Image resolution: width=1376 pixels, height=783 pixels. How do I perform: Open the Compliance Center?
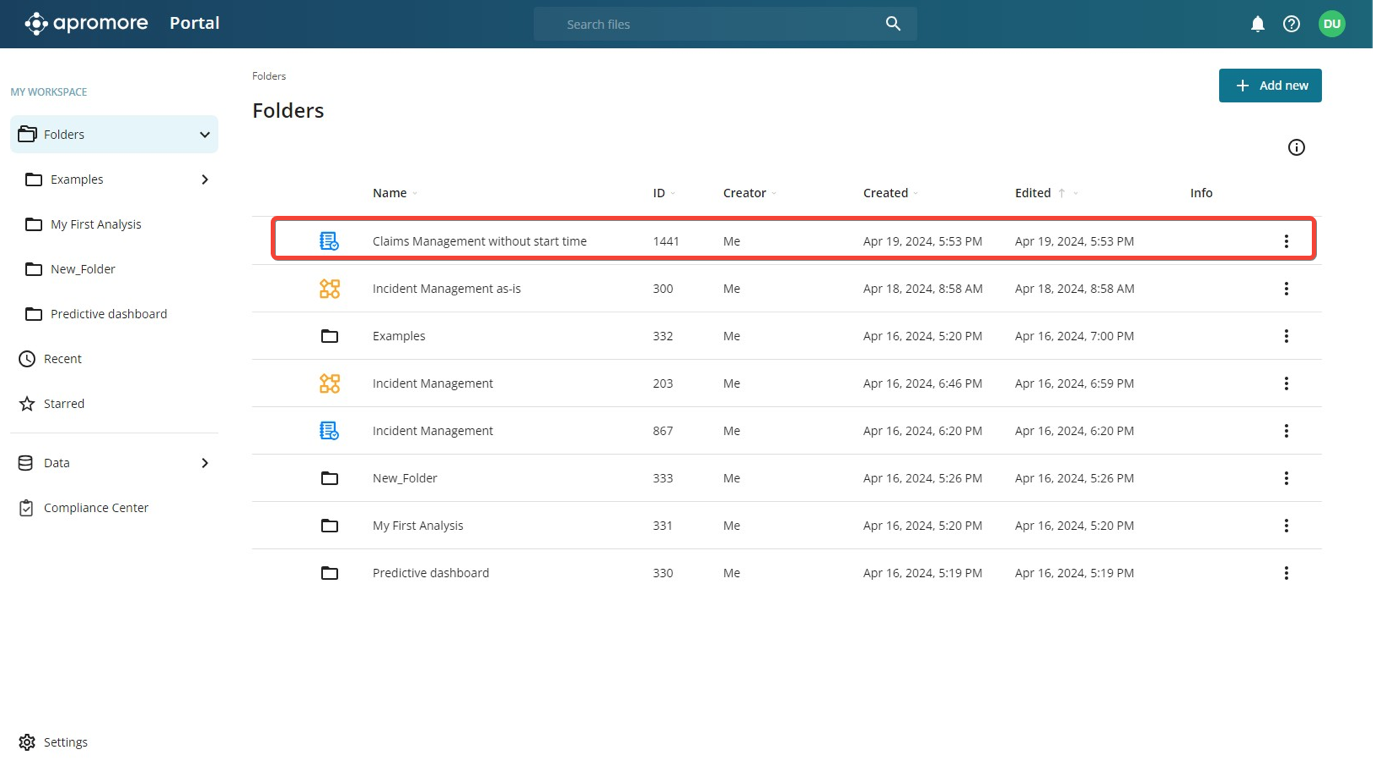tap(96, 508)
